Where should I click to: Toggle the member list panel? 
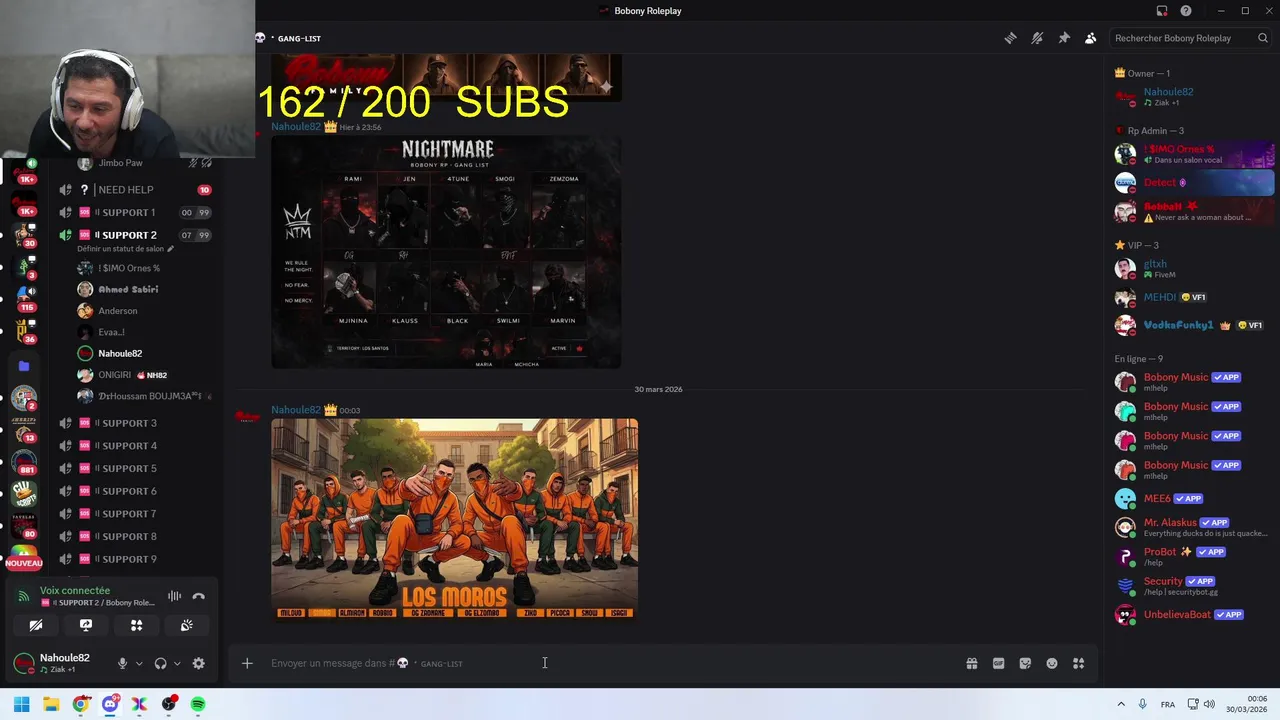coord(1091,38)
